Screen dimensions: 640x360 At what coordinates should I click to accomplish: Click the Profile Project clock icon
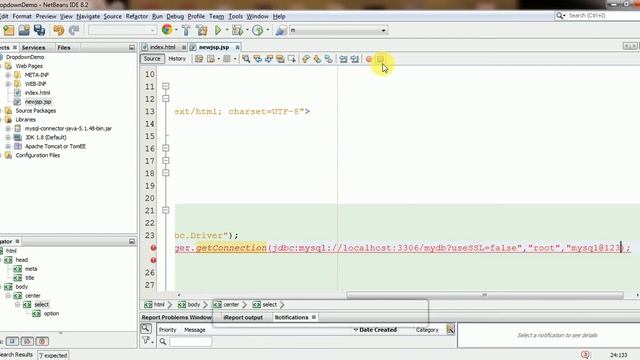257,30
